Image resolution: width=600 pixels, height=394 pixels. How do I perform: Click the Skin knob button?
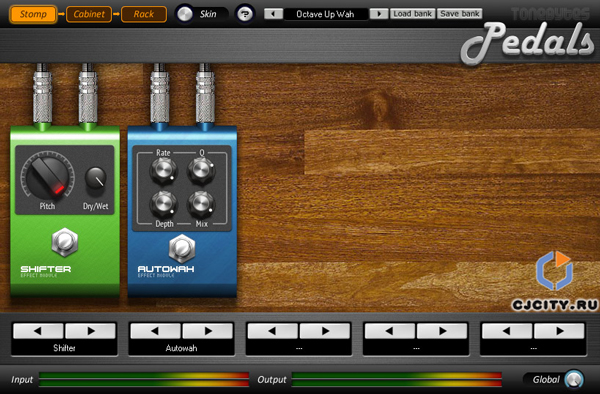tap(185, 14)
